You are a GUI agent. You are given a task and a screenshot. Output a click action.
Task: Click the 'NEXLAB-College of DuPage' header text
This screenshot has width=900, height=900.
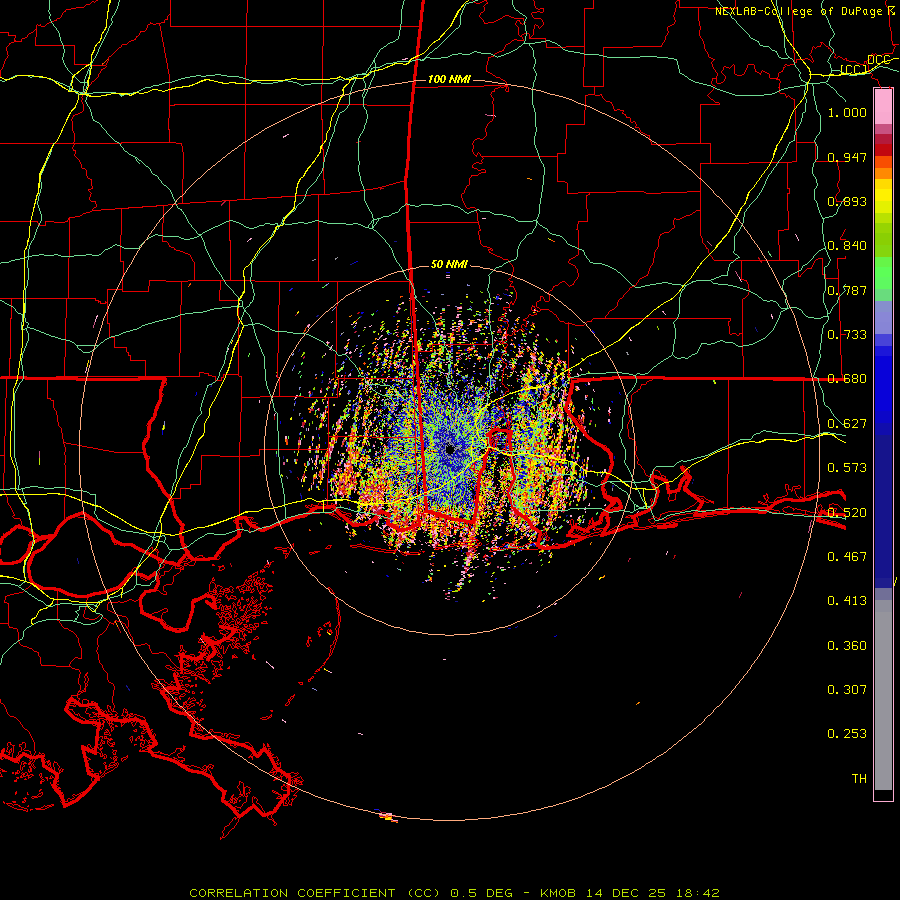pyautogui.click(x=798, y=11)
